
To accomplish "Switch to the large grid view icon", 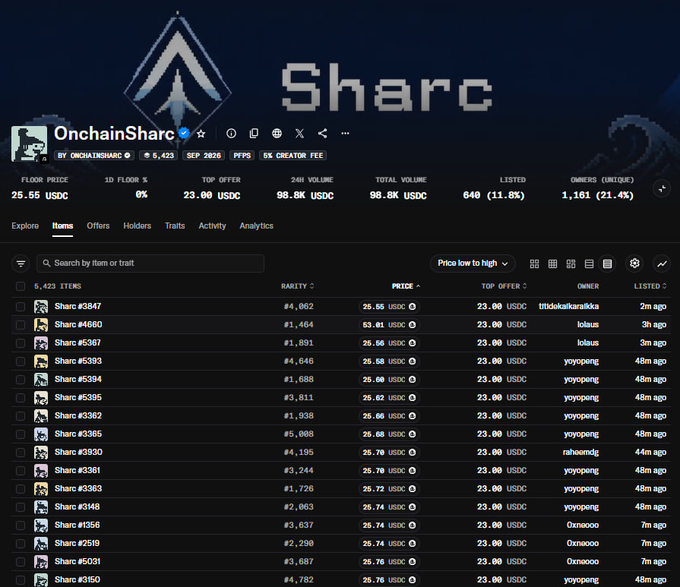I will point(534,264).
